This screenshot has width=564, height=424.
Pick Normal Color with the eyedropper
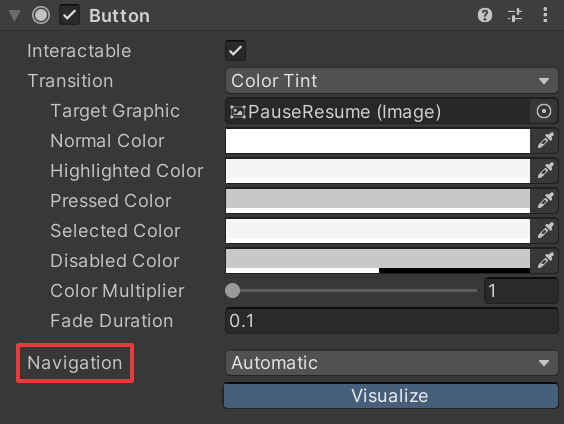coord(545,141)
